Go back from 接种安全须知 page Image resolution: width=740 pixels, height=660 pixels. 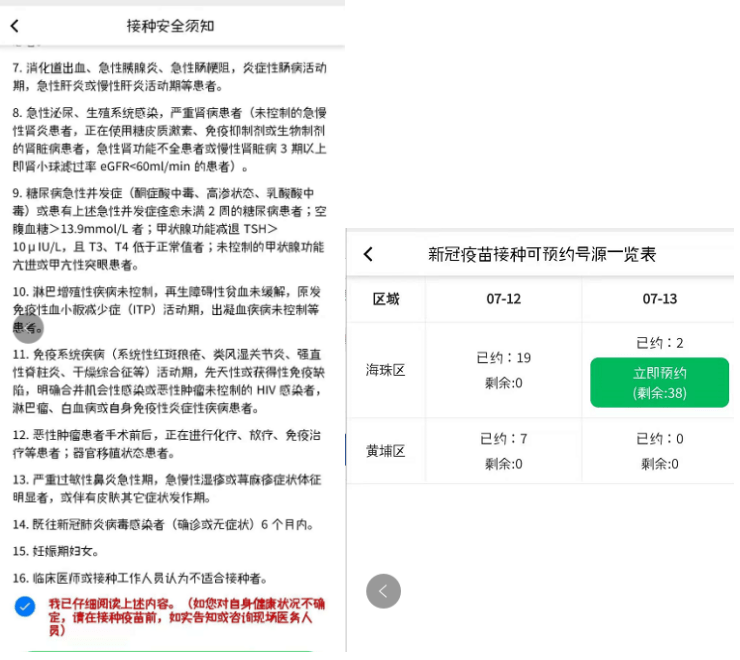[15, 25]
